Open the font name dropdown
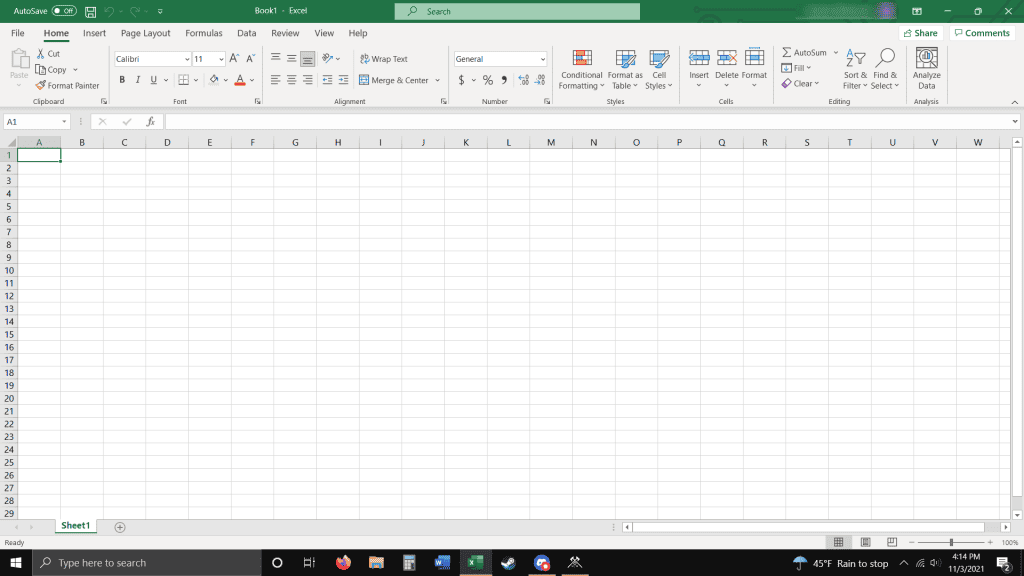 tap(186, 58)
